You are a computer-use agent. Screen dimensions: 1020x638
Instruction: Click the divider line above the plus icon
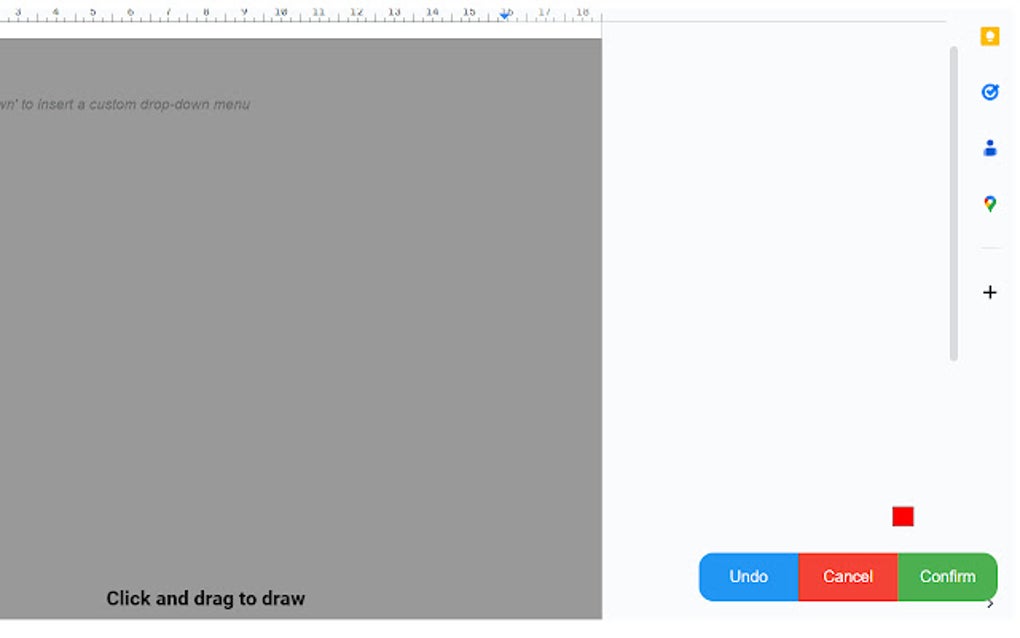click(989, 248)
